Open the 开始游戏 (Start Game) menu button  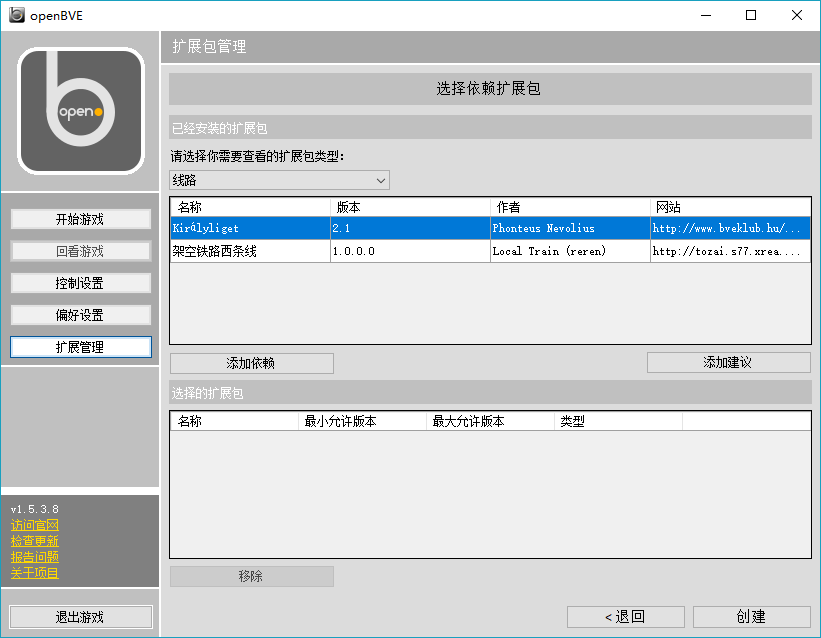(x=81, y=219)
